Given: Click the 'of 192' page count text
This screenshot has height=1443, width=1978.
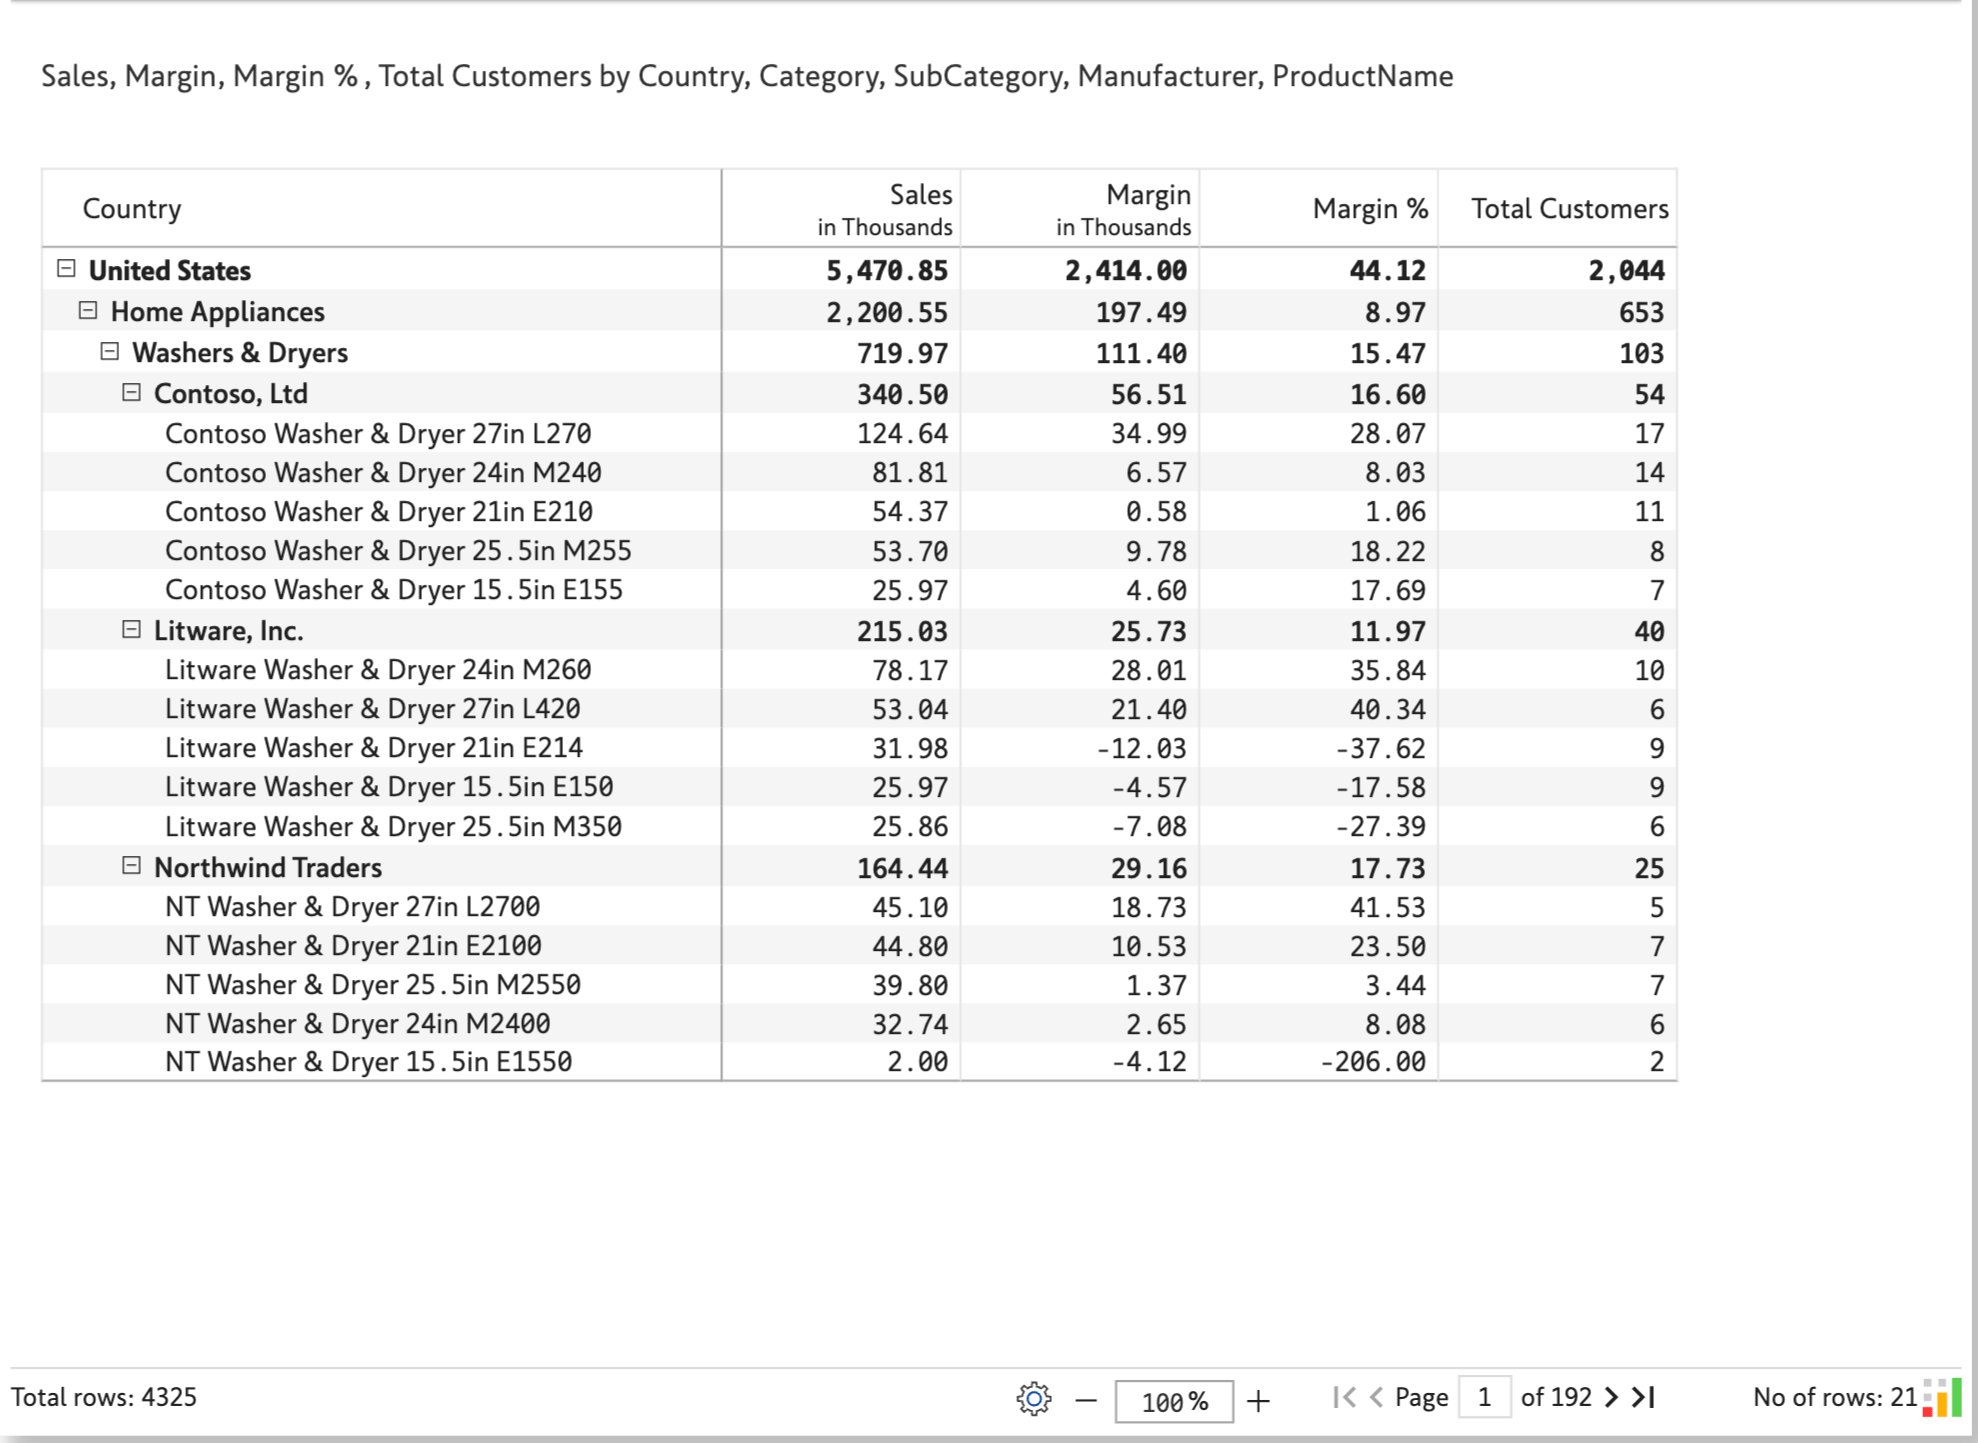Looking at the screenshot, I should (x=1556, y=1397).
